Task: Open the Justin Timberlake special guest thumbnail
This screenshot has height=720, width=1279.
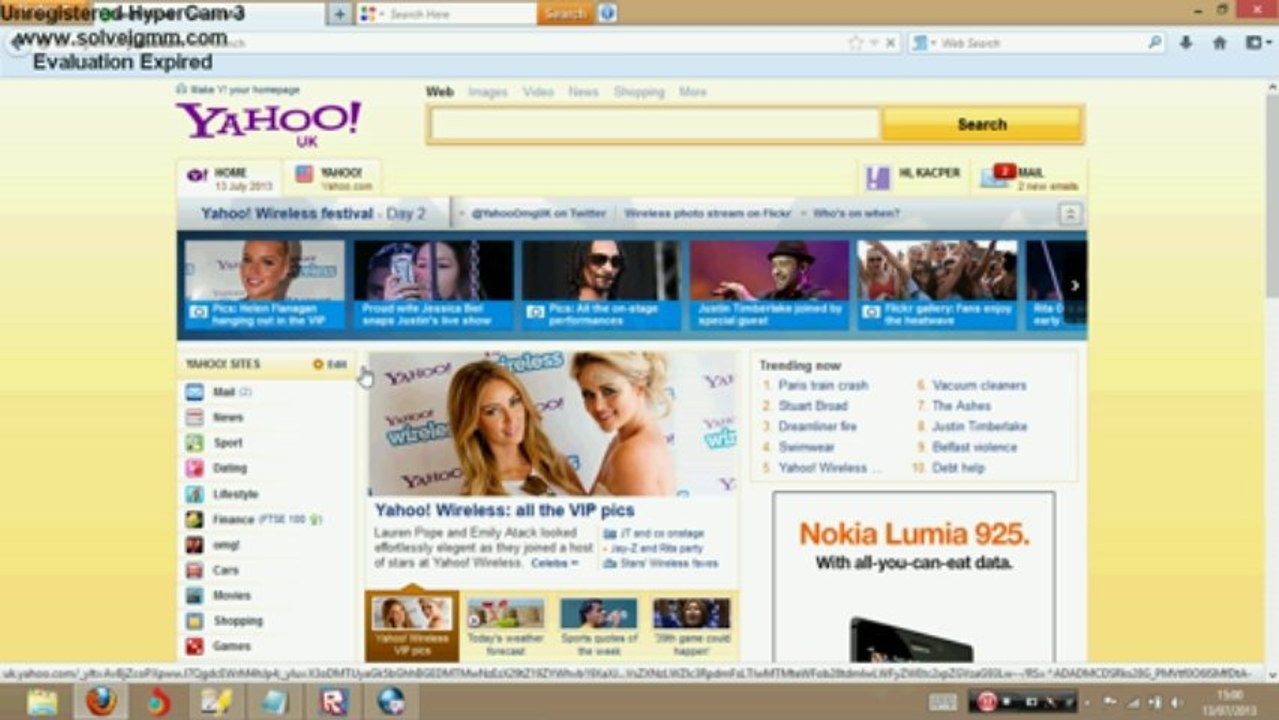Action: [769, 285]
